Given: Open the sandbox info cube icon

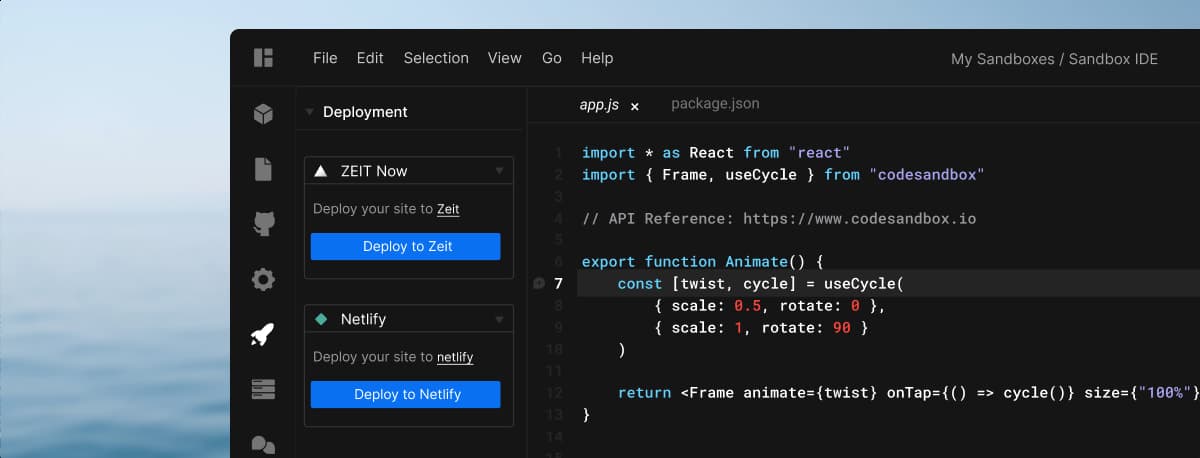Looking at the screenshot, I should (x=263, y=114).
